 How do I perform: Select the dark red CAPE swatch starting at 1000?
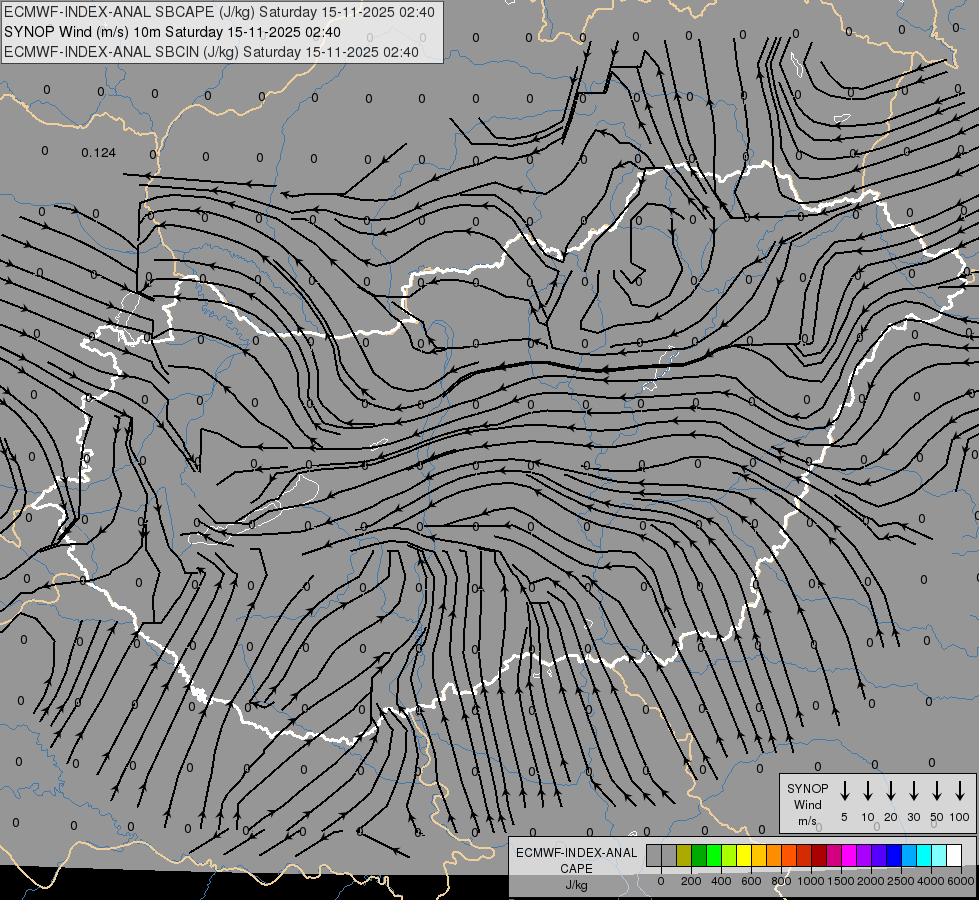coord(819,855)
